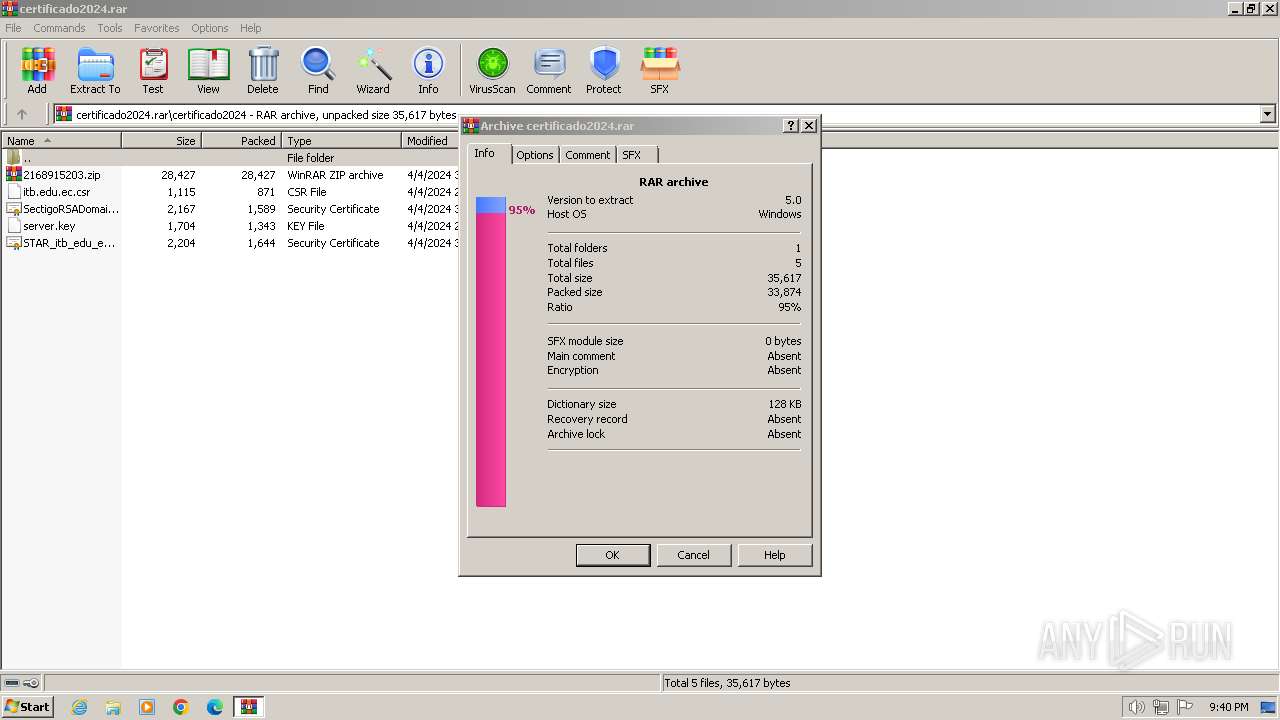
Task: Click 'WinRAR ZIP archive' type cell
Action: (335, 175)
